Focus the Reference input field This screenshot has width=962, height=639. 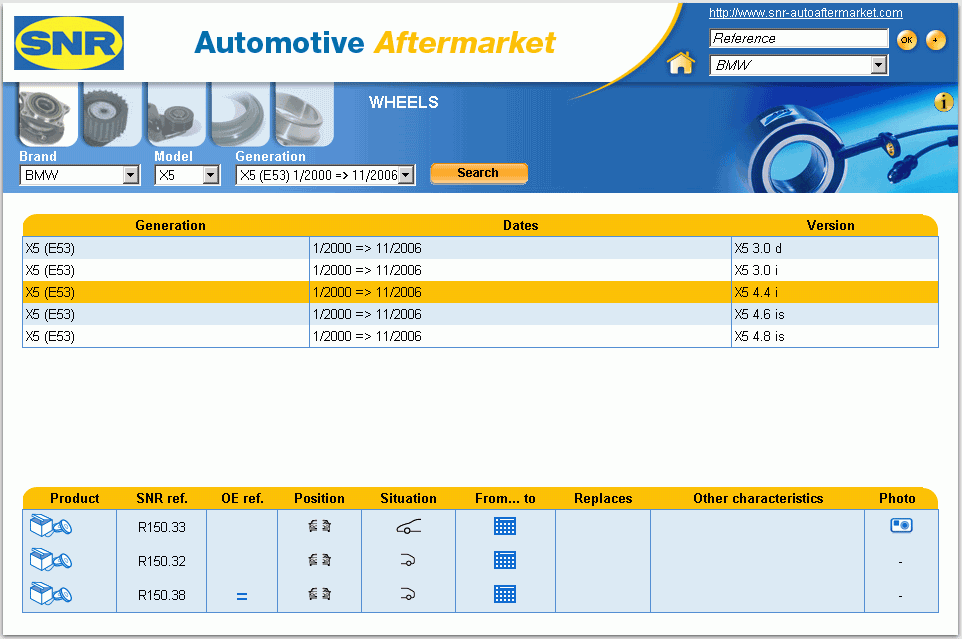799,38
